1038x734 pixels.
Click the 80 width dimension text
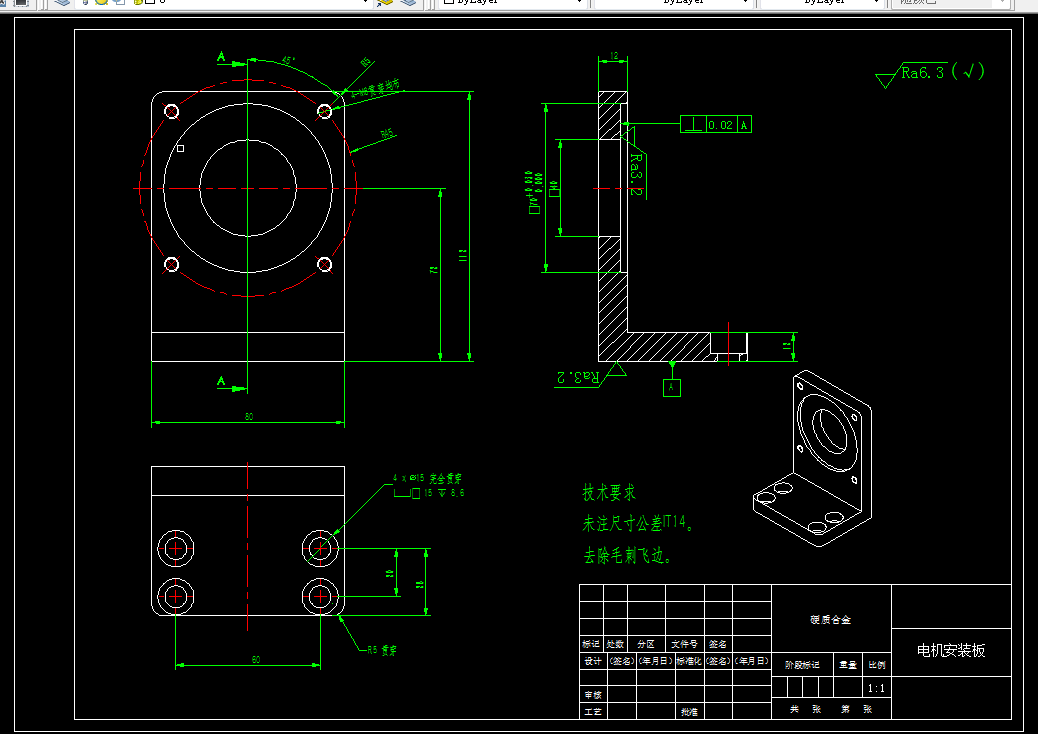[249, 416]
